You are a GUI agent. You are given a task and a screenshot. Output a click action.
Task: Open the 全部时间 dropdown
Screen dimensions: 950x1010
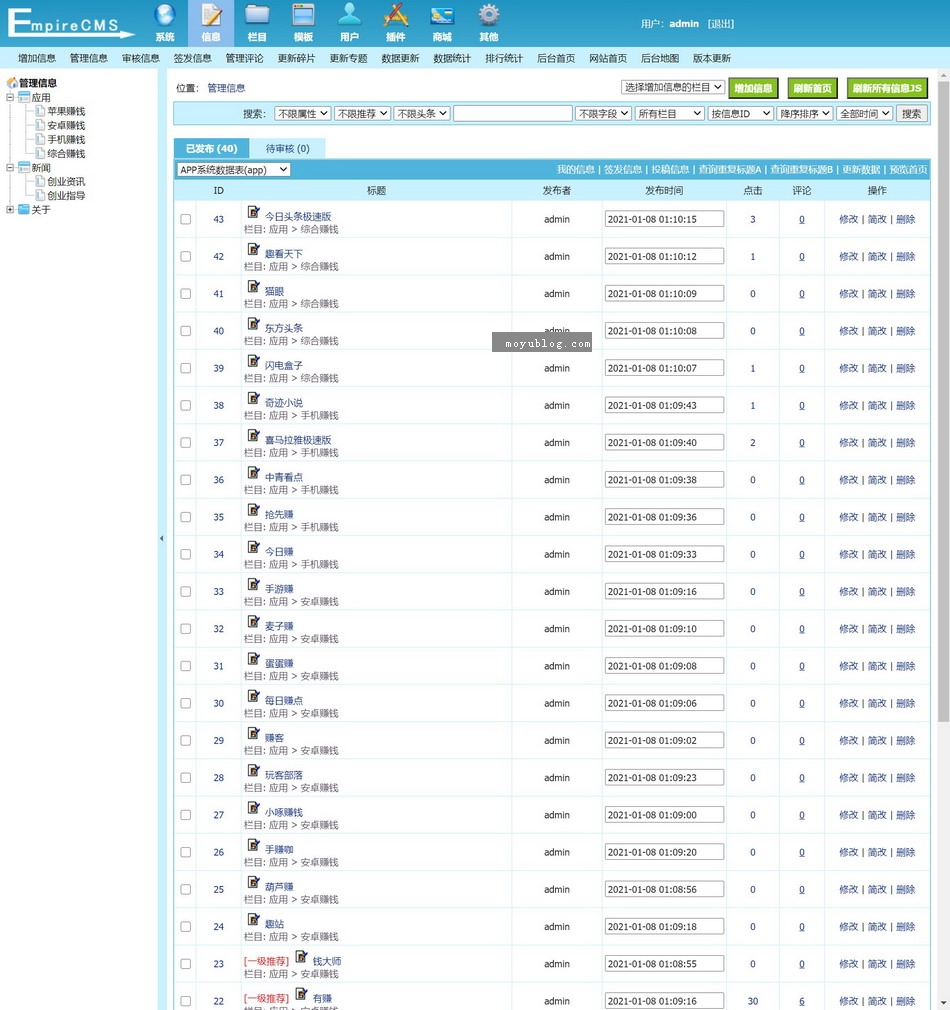coord(864,113)
